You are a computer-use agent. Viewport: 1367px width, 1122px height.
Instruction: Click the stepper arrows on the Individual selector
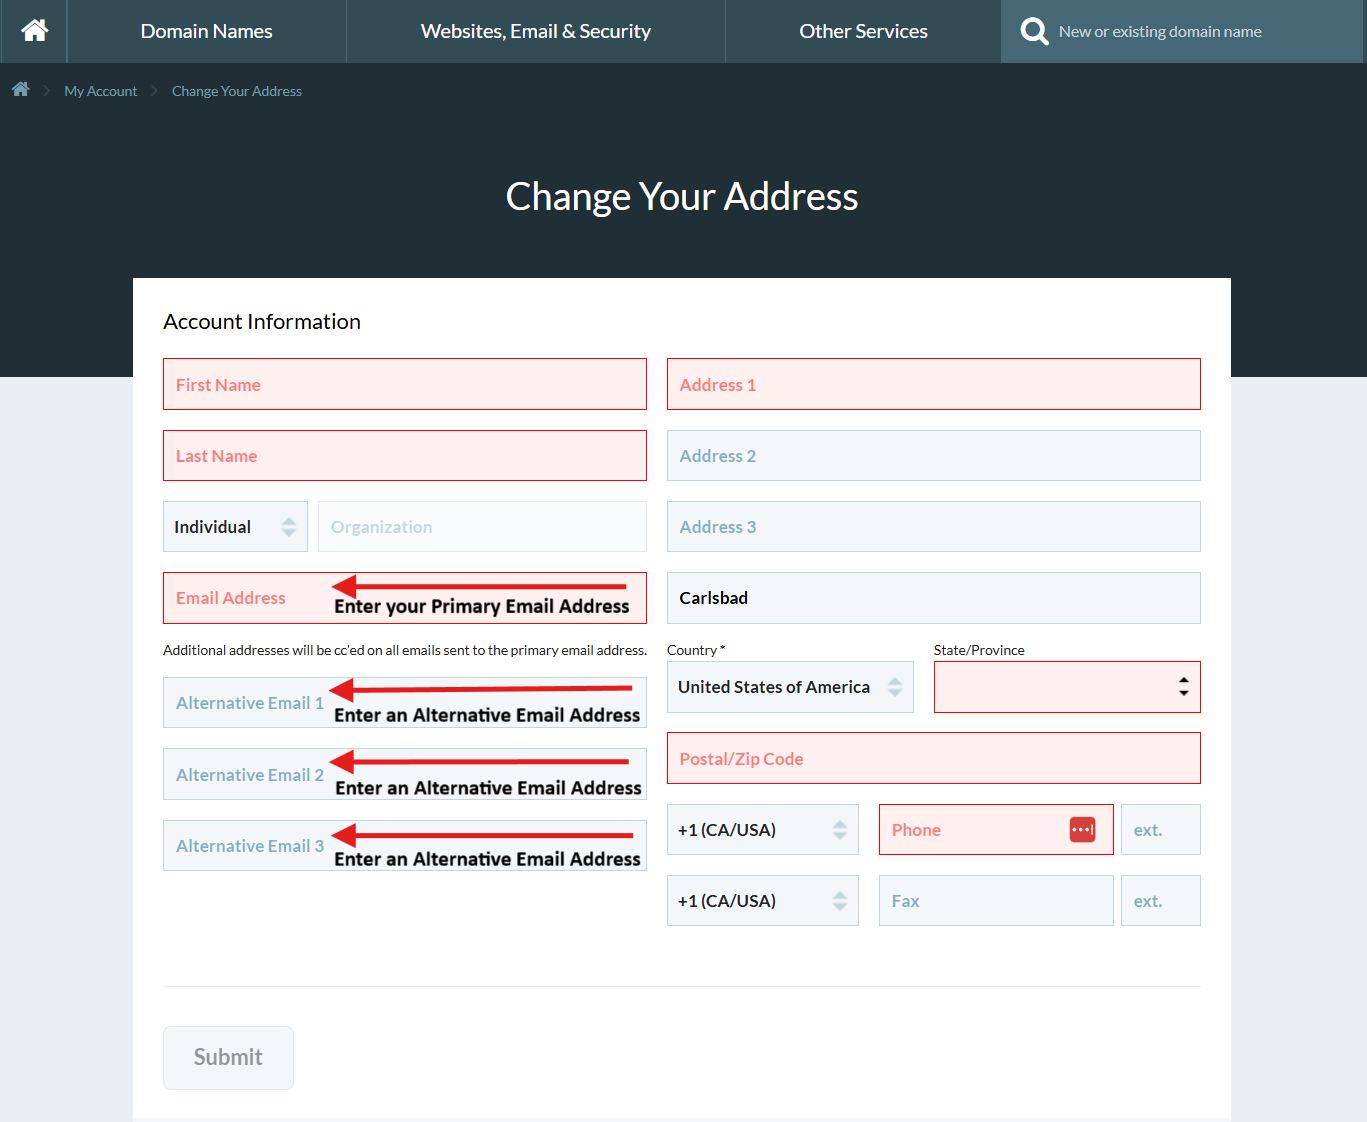pos(290,526)
